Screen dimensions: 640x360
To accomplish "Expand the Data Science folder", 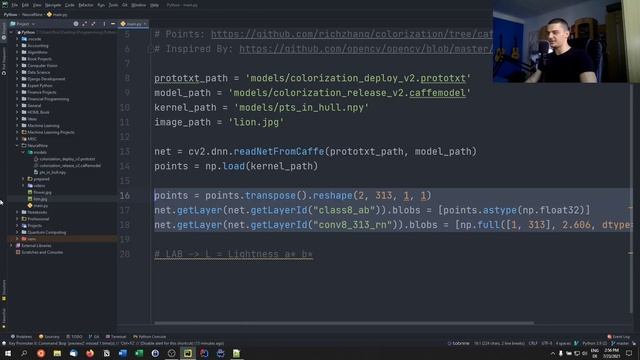I will coord(17,72).
